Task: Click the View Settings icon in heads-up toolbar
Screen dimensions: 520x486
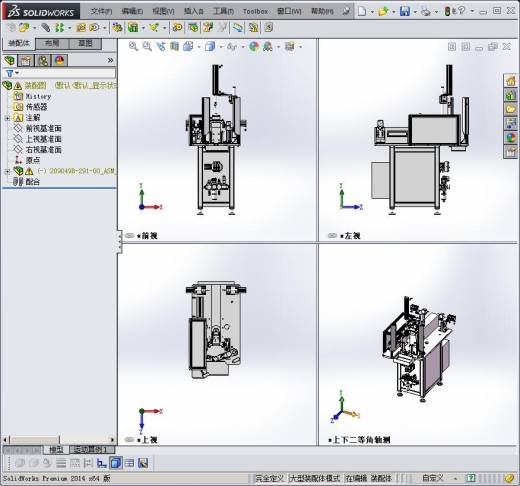Action: click(289, 46)
